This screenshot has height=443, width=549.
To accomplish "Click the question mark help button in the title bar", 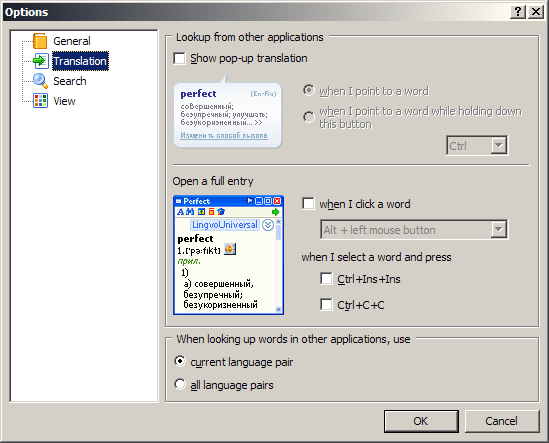I will [x=517, y=12].
